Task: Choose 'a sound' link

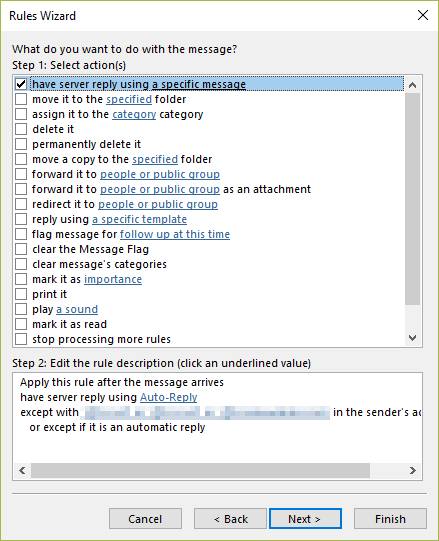Action: [77, 309]
